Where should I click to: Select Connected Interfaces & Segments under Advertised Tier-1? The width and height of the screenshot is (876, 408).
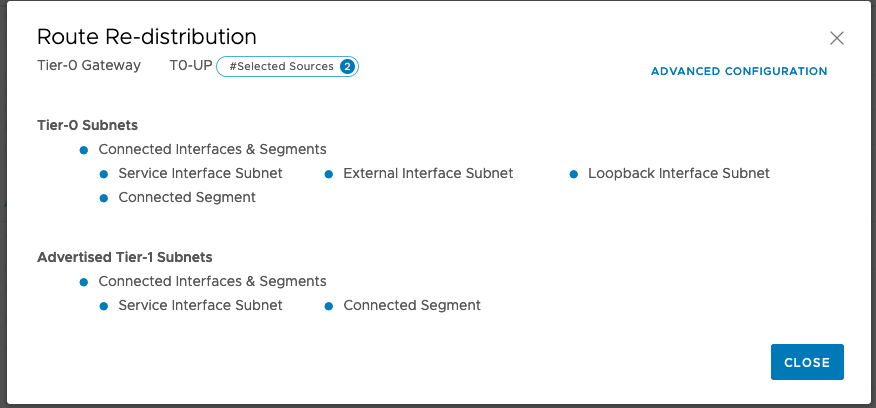coord(212,282)
